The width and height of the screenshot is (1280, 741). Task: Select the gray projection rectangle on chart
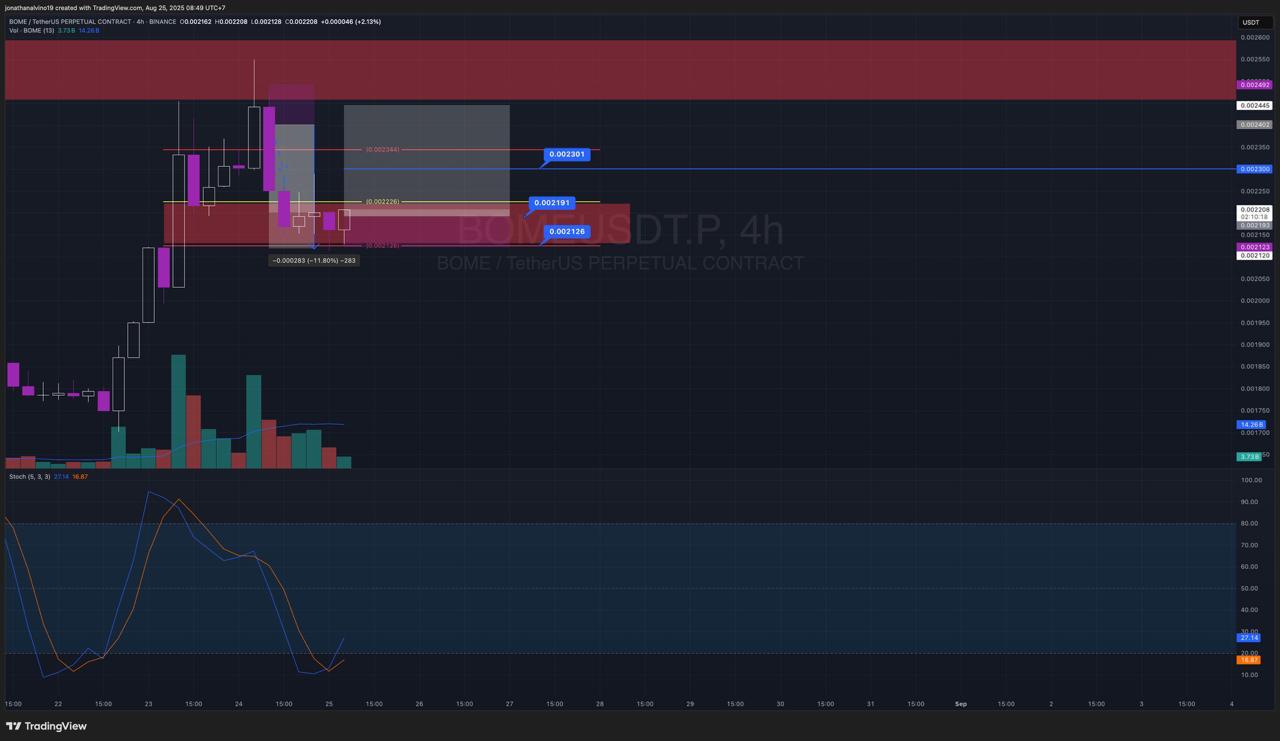(x=427, y=150)
